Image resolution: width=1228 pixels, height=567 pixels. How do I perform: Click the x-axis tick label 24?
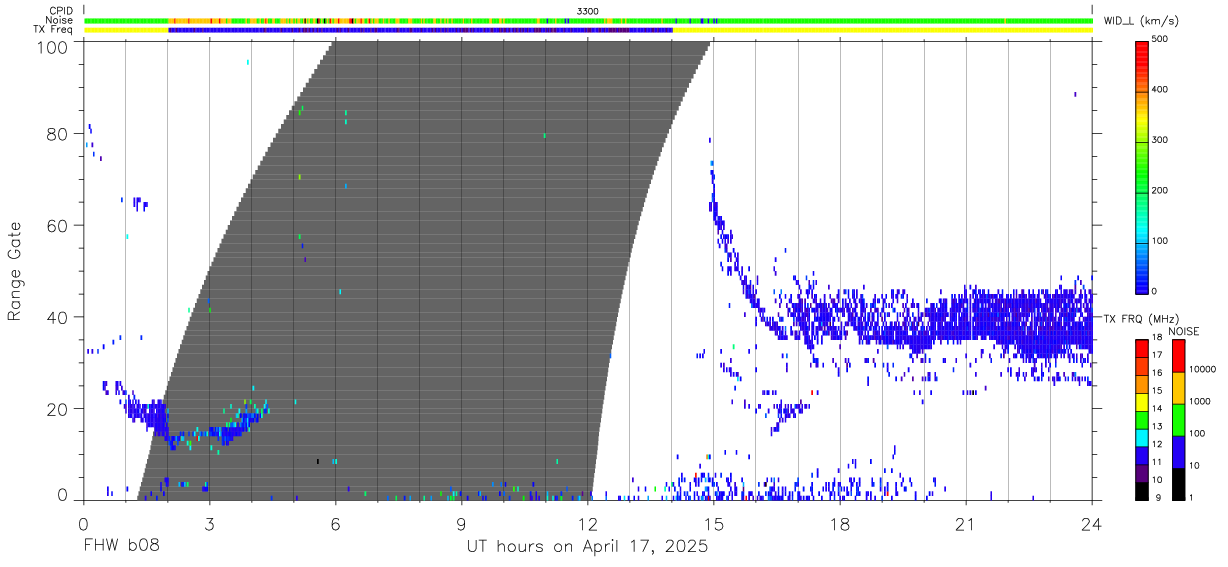[x=1091, y=523]
